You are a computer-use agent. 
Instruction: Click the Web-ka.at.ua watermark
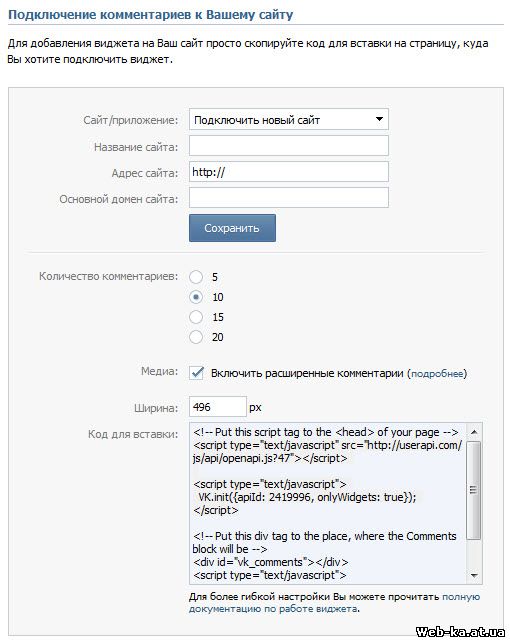click(x=460, y=631)
